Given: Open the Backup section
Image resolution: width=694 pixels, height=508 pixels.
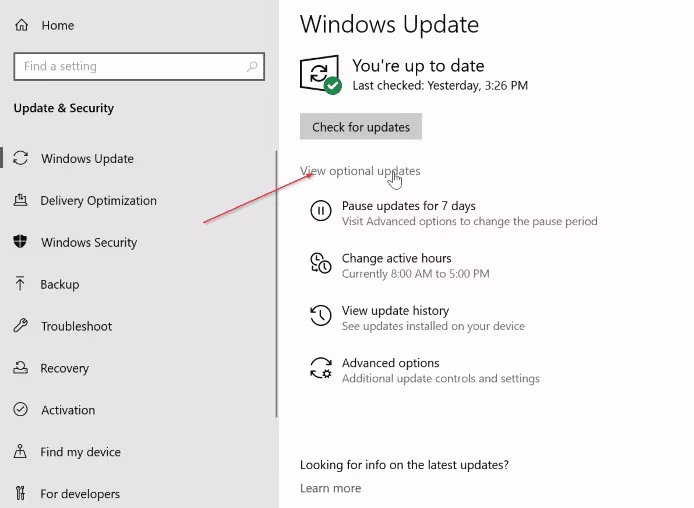Looking at the screenshot, I should point(60,284).
